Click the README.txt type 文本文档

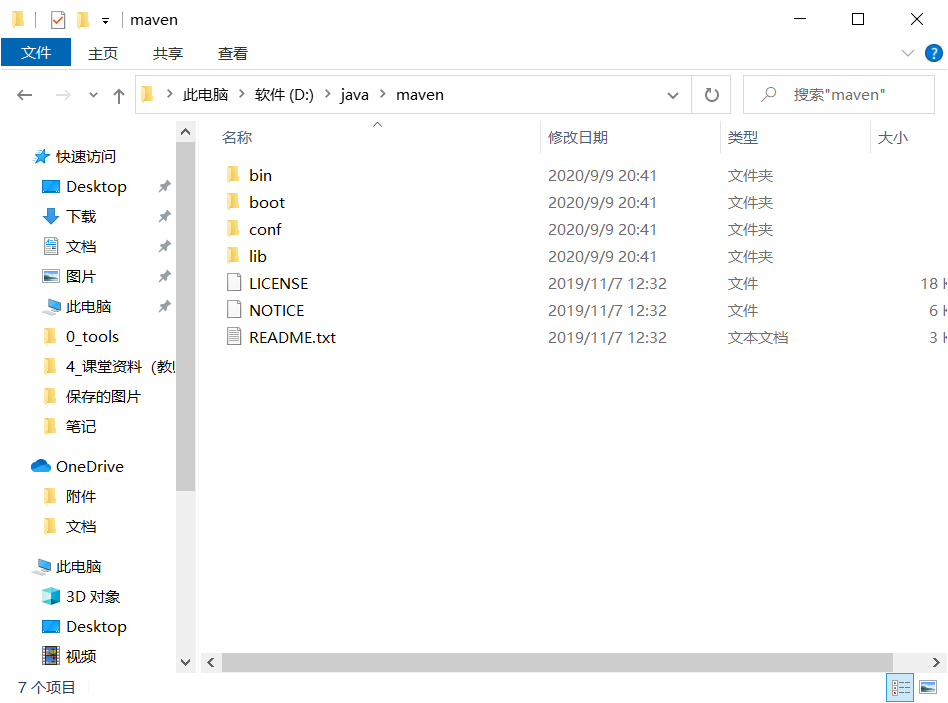(758, 337)
